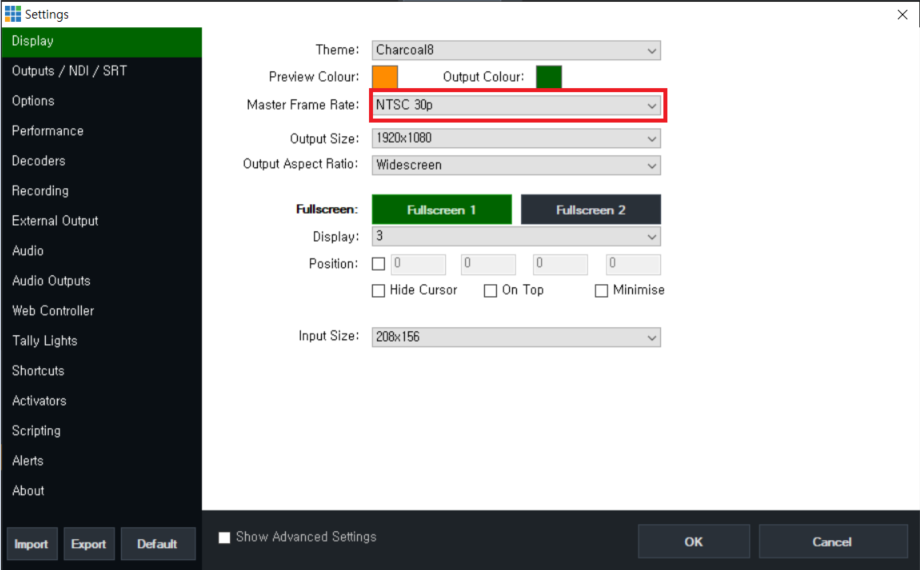Viewport: 920px width, 570px height.
Task: Pick the orange Preview Colour swatch
Action: point(385,77)
